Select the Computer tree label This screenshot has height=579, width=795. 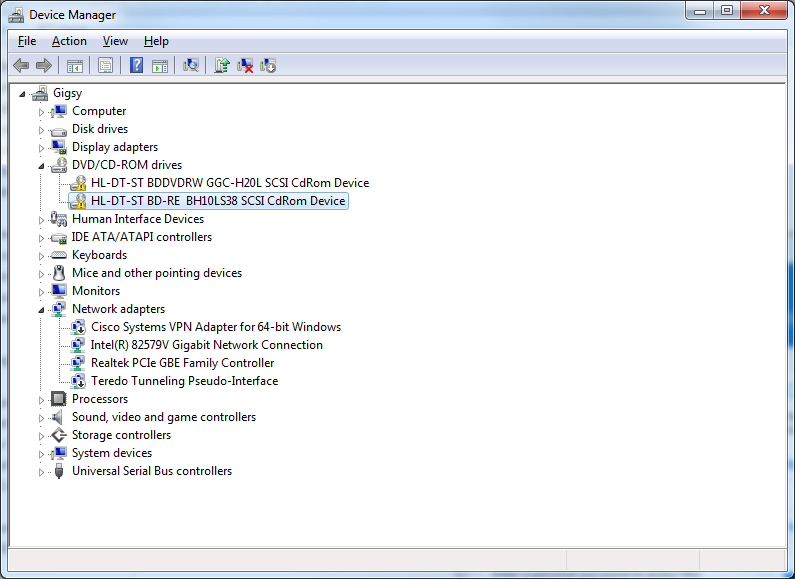[x=99, y=111]
